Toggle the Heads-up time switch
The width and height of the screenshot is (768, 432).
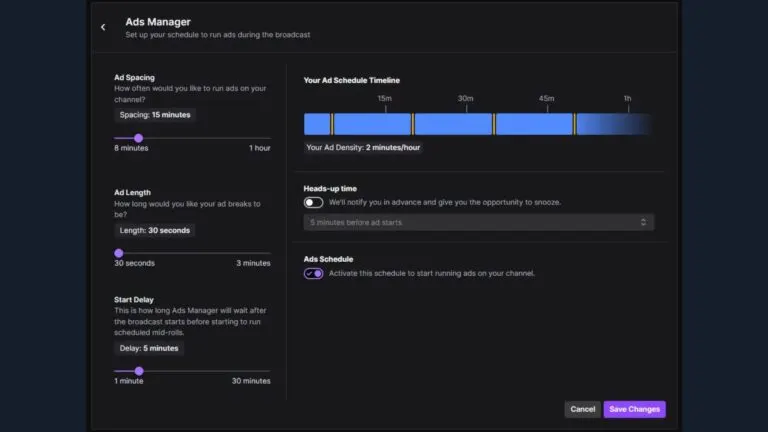[x=313, y=202]
